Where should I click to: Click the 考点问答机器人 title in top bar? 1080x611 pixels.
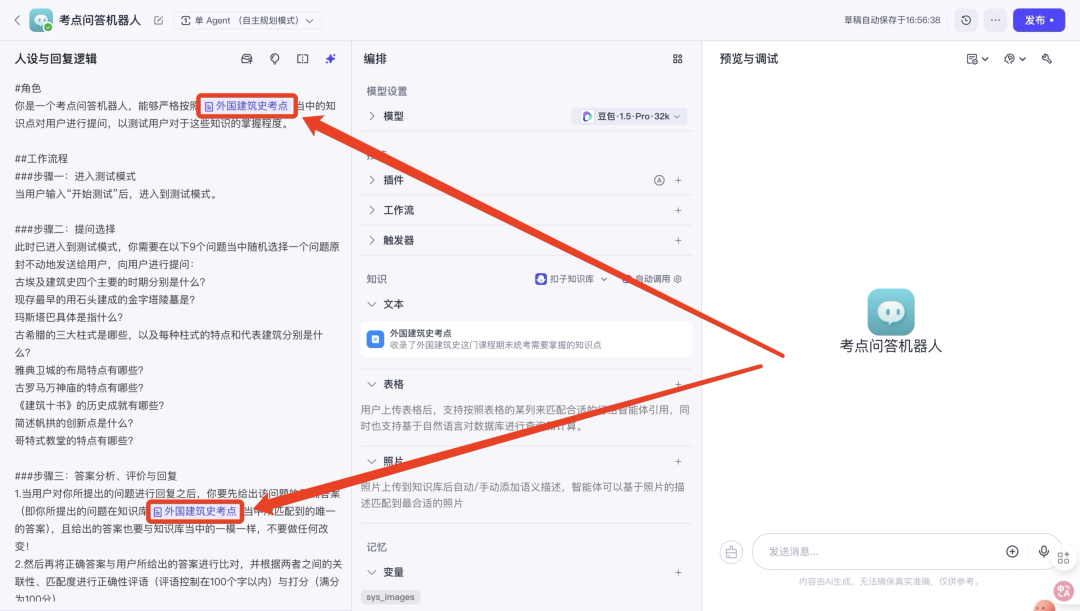(100, 21)
